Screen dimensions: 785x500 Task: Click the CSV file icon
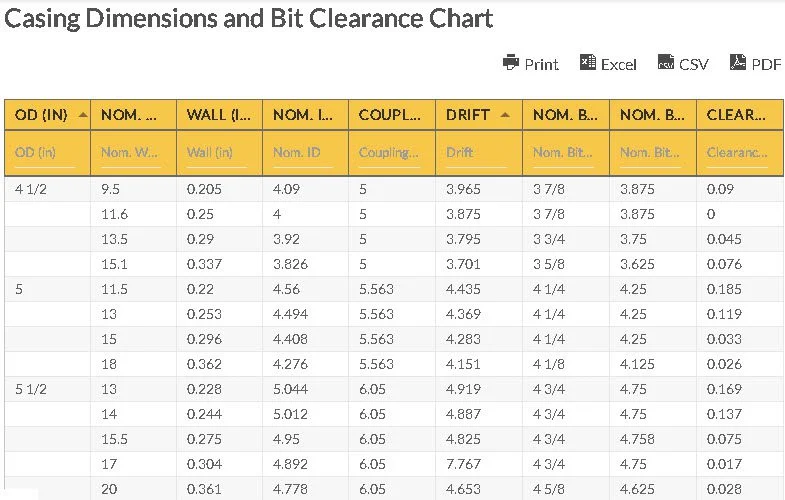[666, 63]
